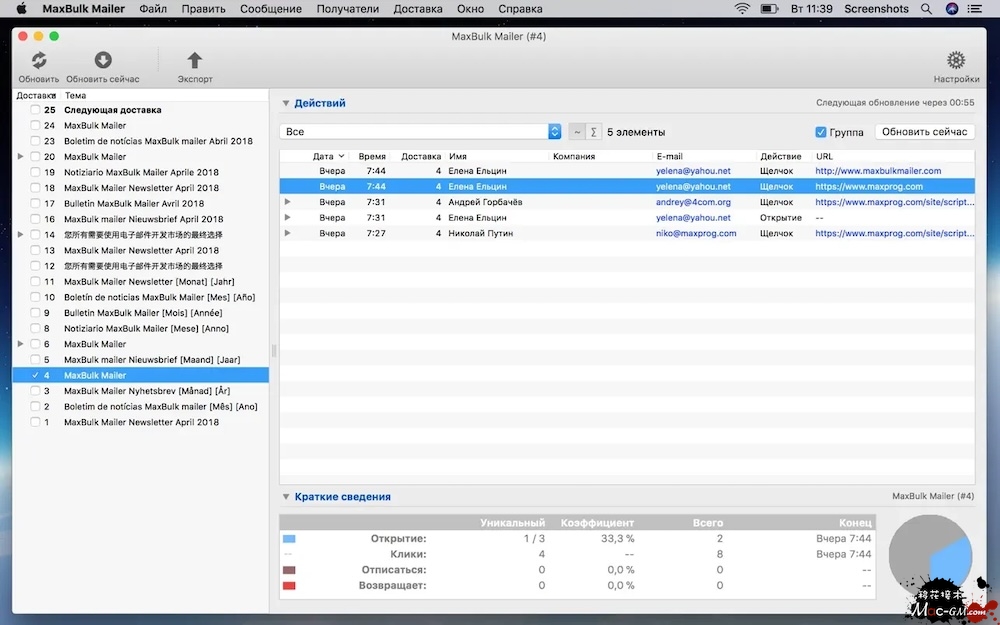Open the http://www.maxbulkmailer.com URL link
This screenshot has height=625, width=1000.
pos(878,171)
